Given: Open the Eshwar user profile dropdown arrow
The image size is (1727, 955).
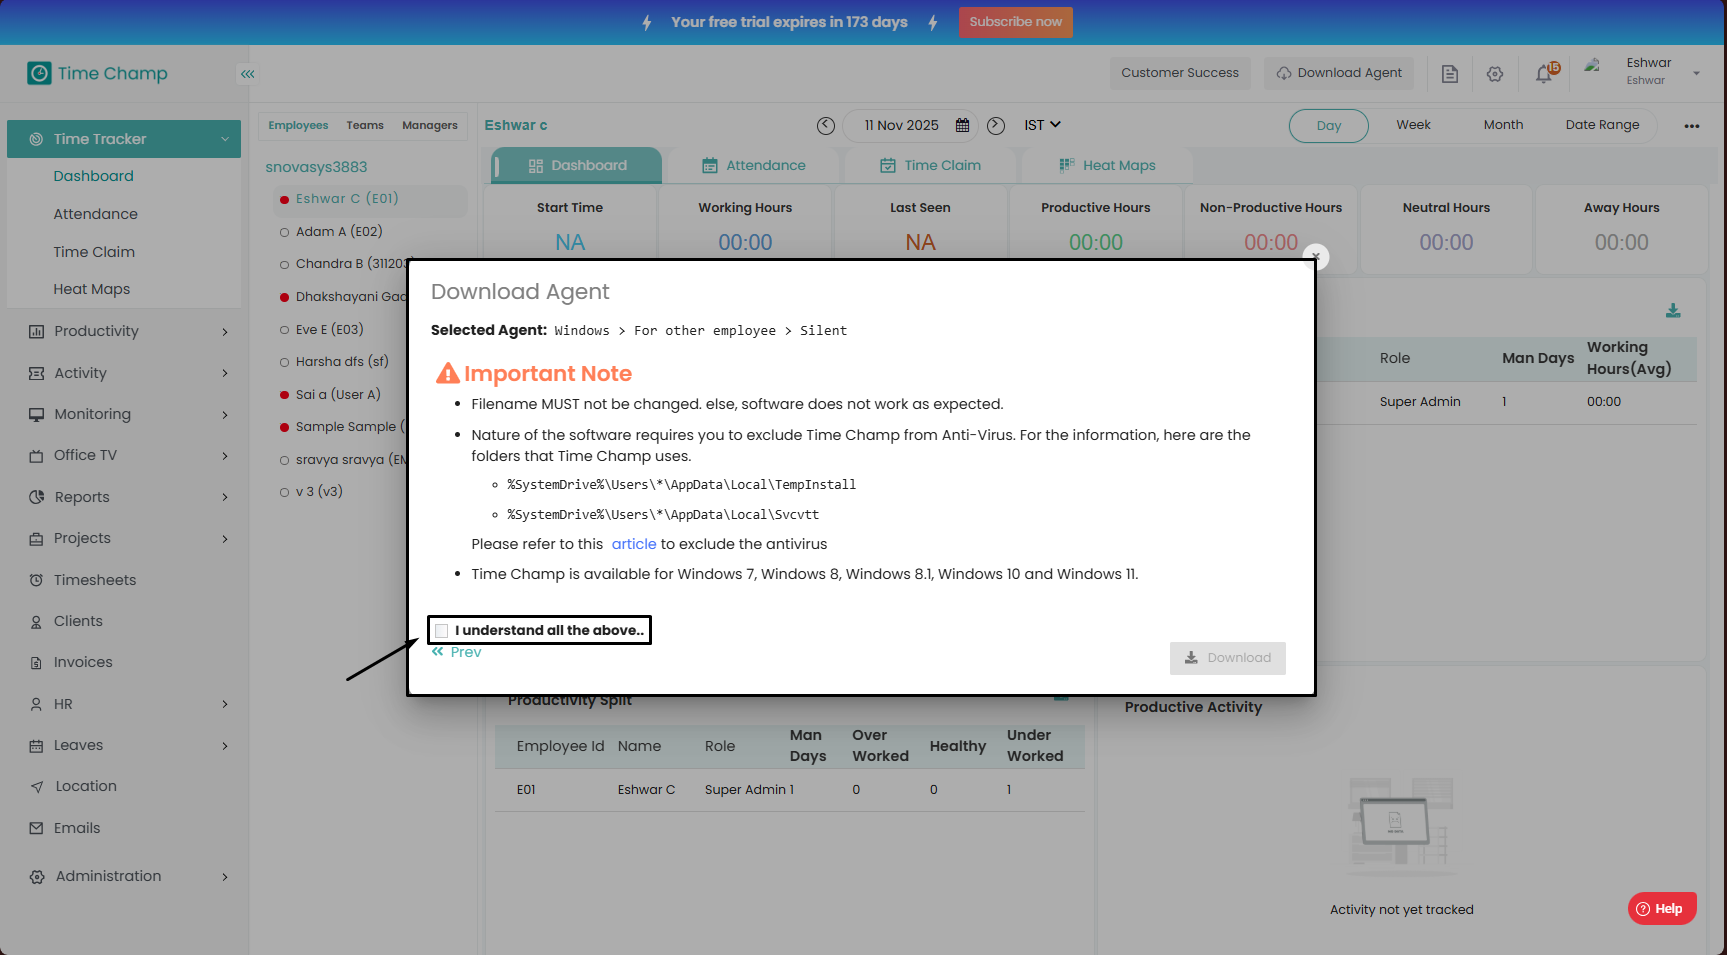Looking at the screenshot, I should click(x=1696, y=73).
